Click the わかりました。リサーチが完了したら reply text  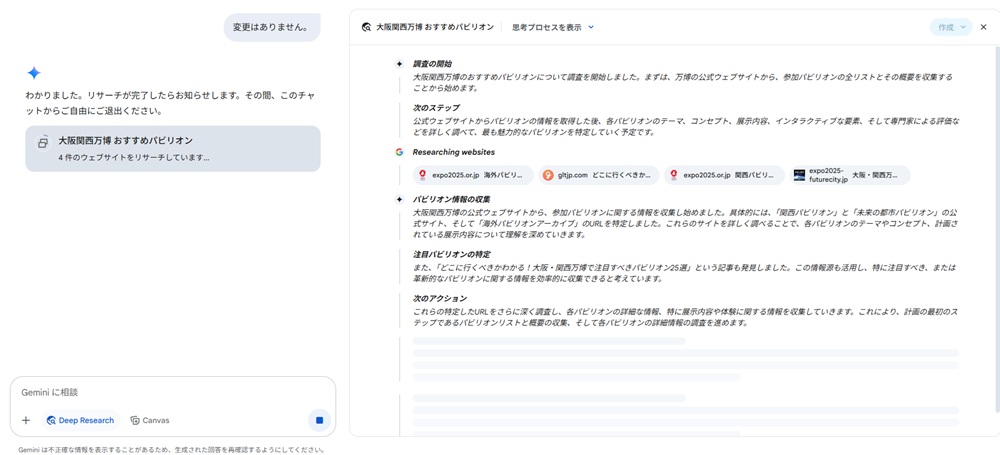[169, 103]
